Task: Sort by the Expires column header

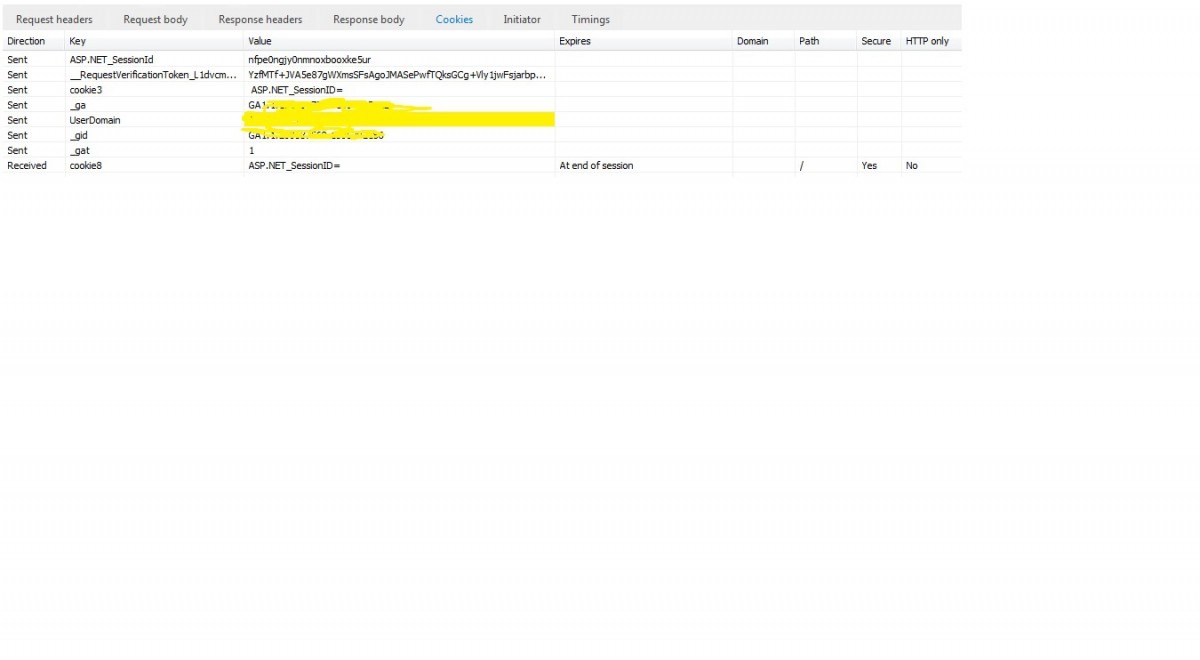Action: 575,41
